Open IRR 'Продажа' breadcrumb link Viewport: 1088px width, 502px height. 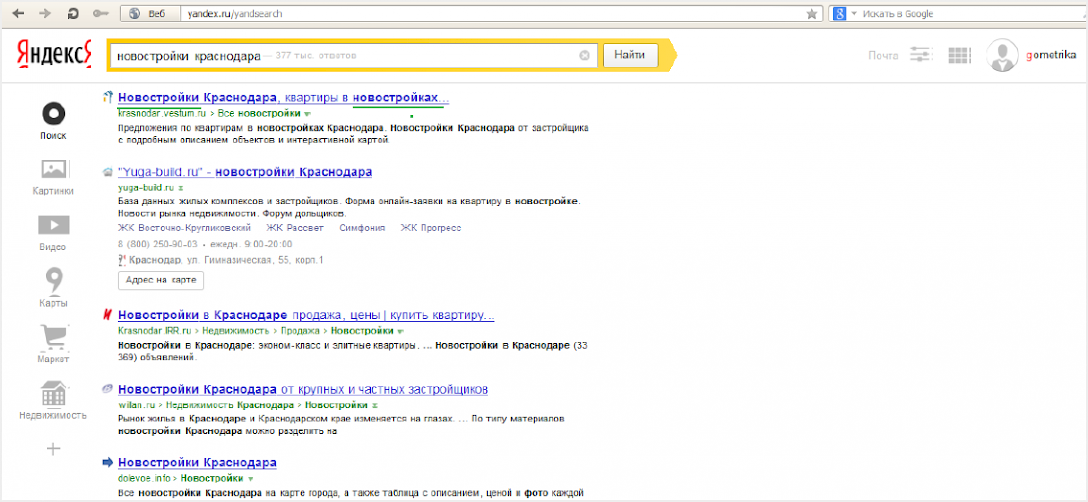click(299, 331)
